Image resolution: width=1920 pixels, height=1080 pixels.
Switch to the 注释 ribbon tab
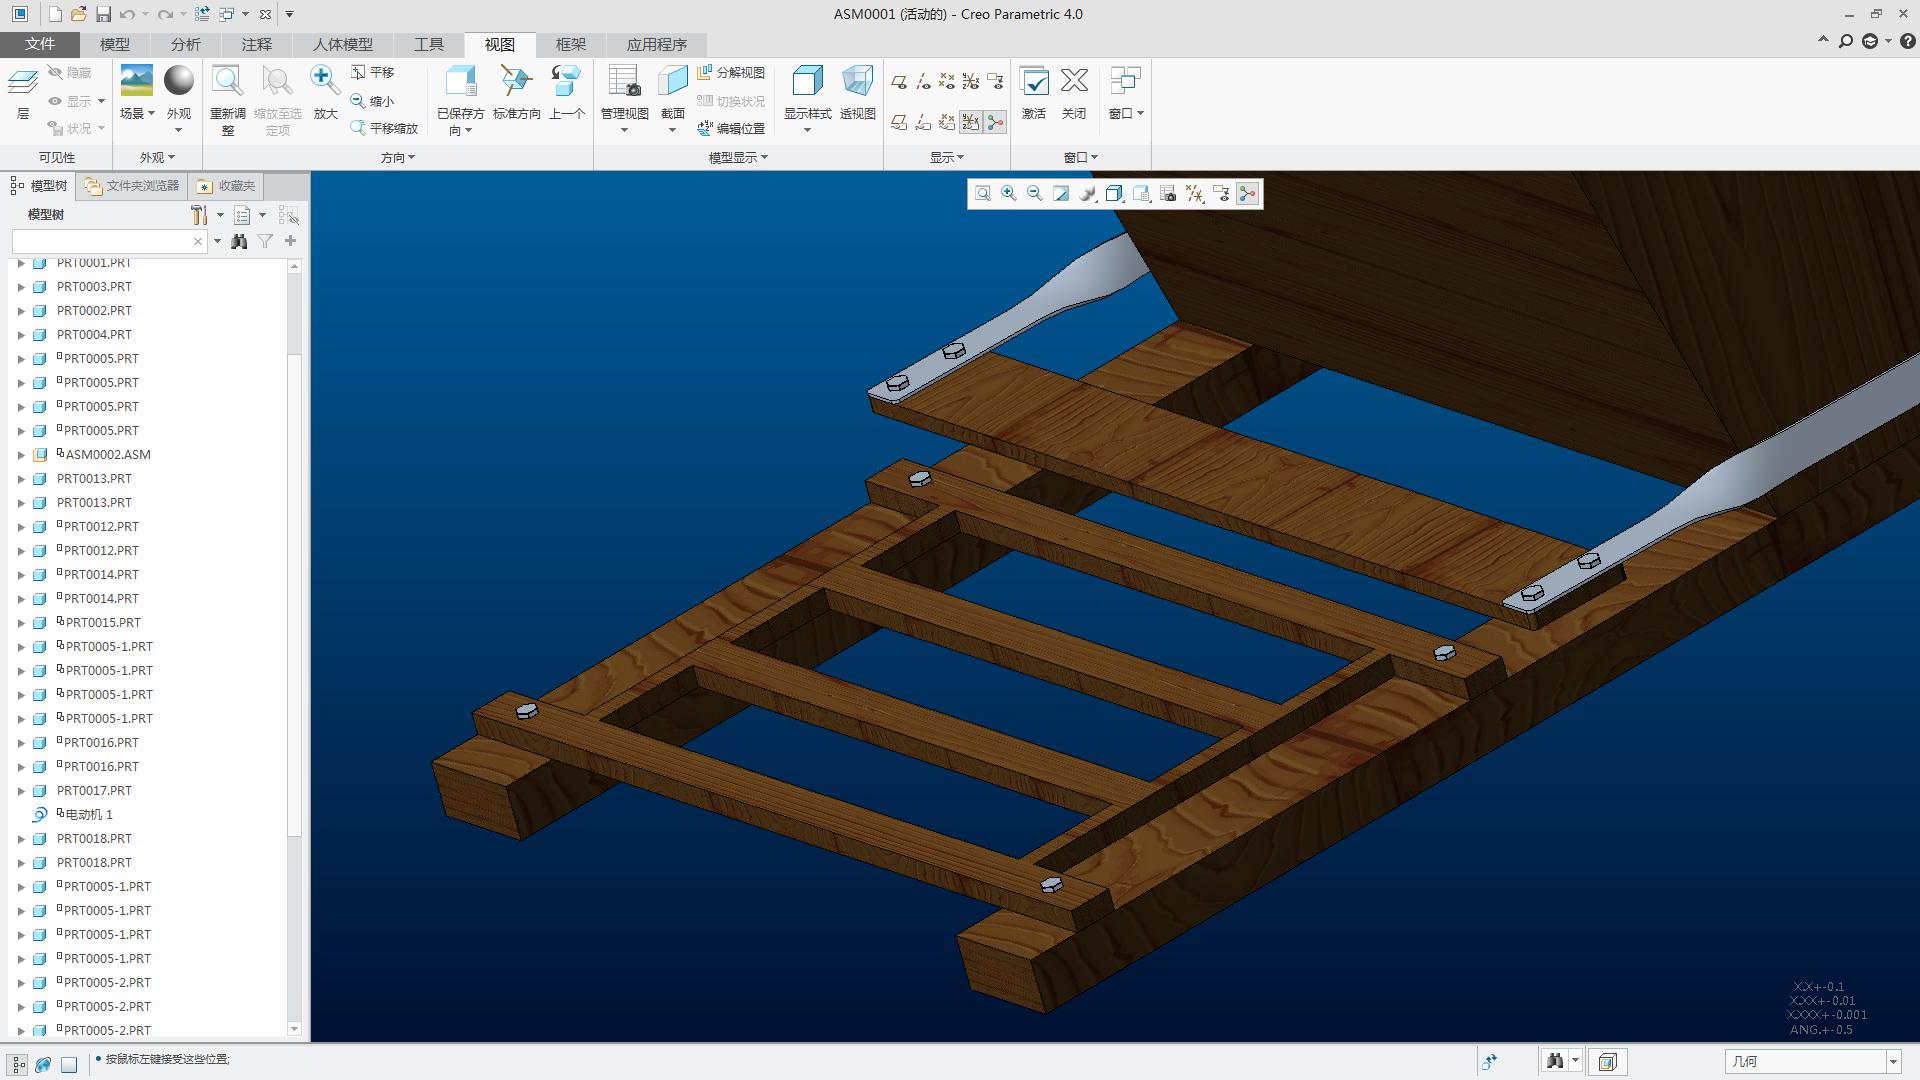pyautogui.click(x=257, y=44)
